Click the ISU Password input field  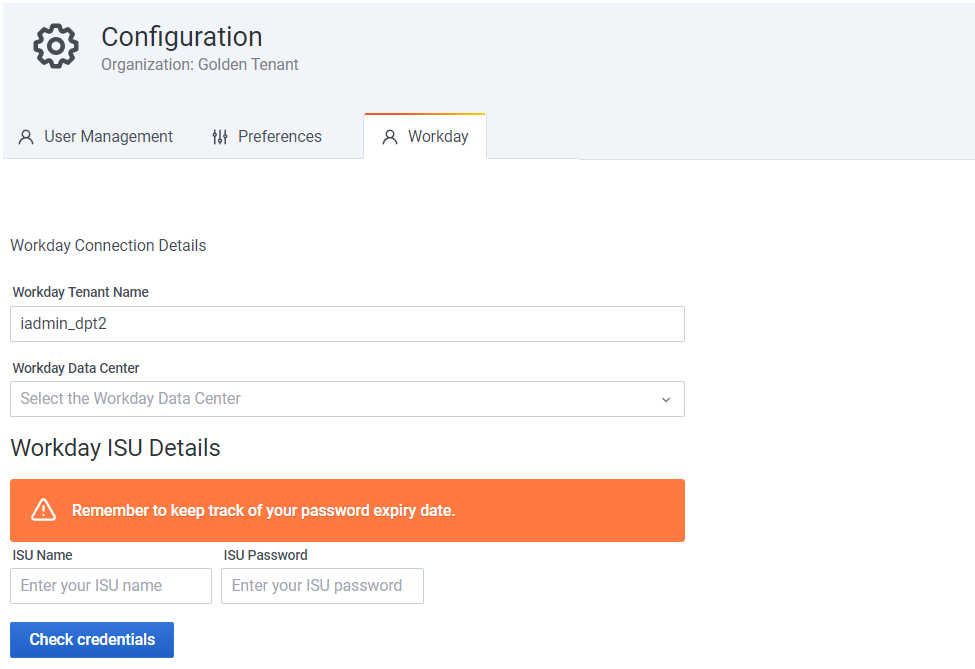pos(323,586)
